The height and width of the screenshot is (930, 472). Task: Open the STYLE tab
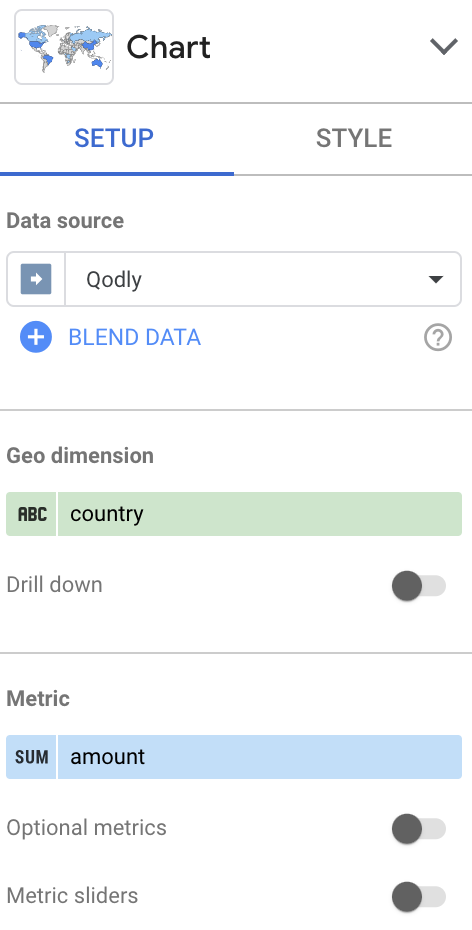tap(353, 138)
